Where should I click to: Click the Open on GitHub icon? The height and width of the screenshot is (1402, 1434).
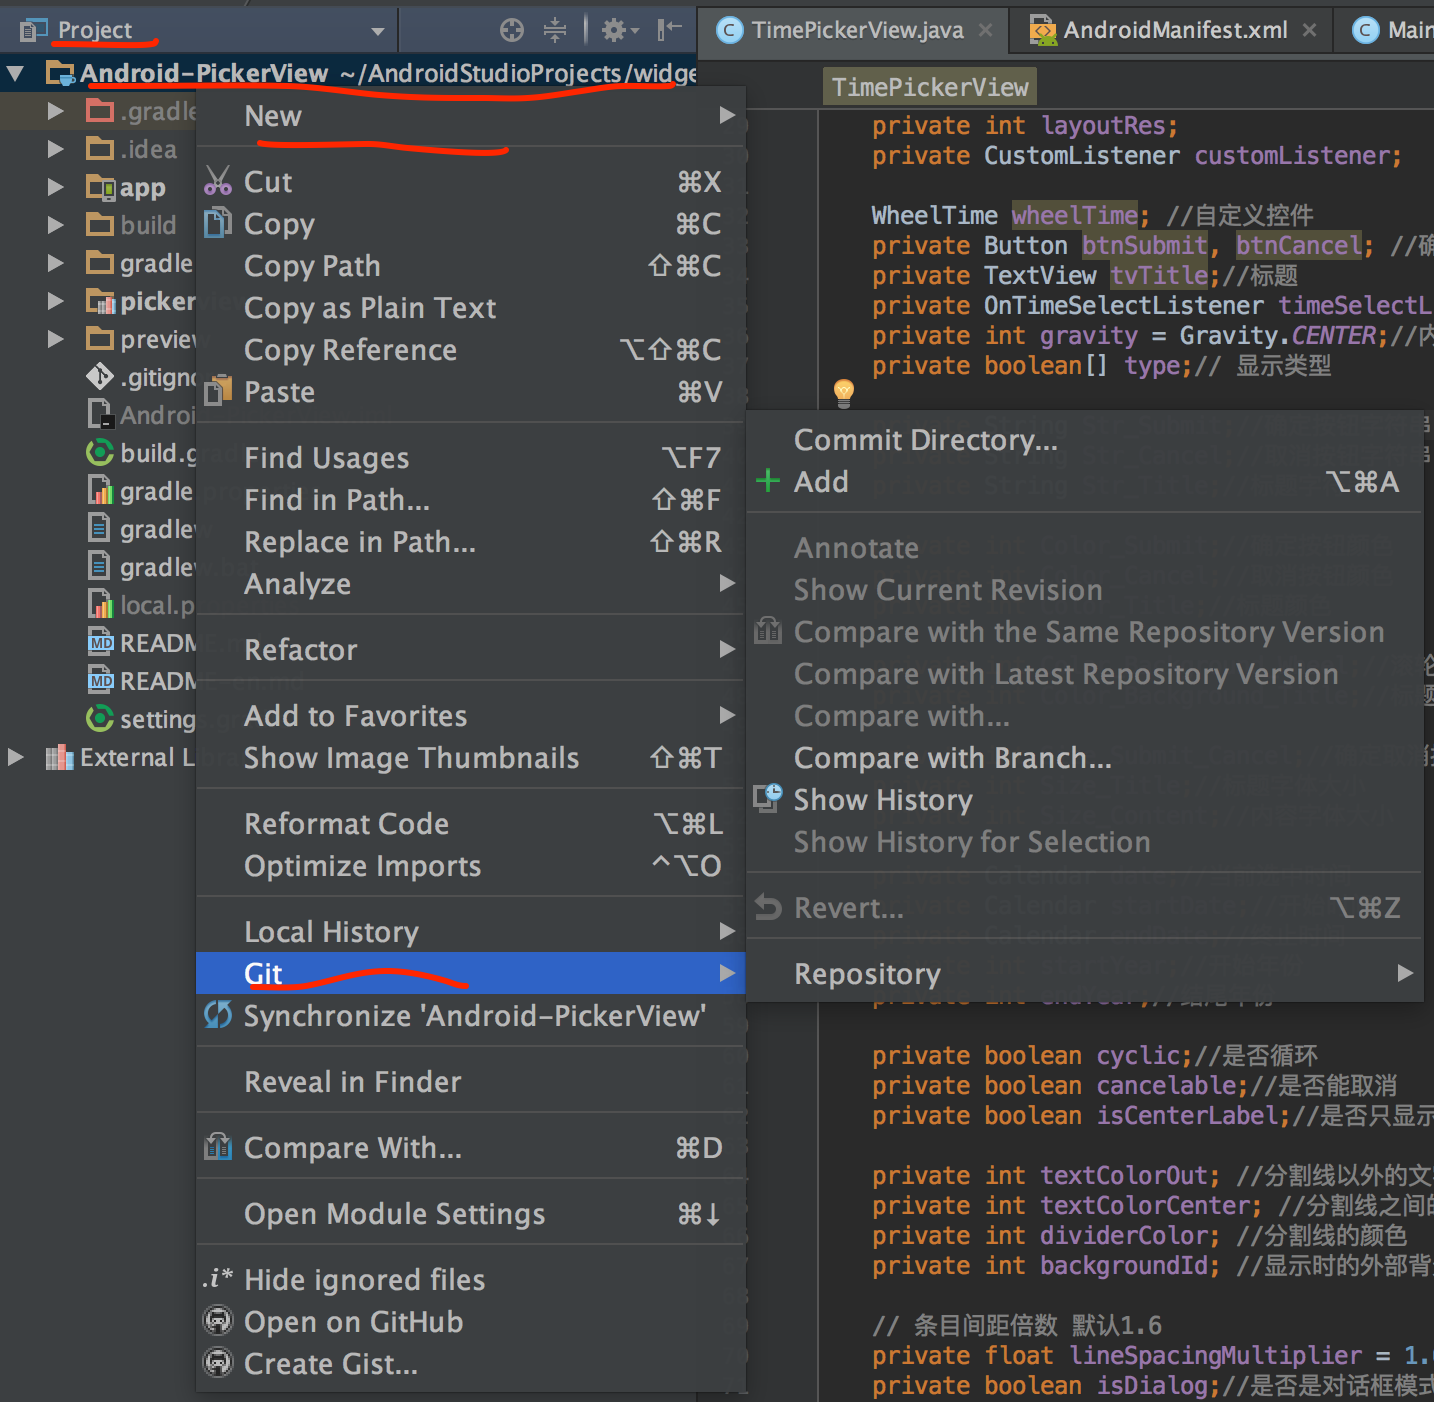[x=218, y=1321]
